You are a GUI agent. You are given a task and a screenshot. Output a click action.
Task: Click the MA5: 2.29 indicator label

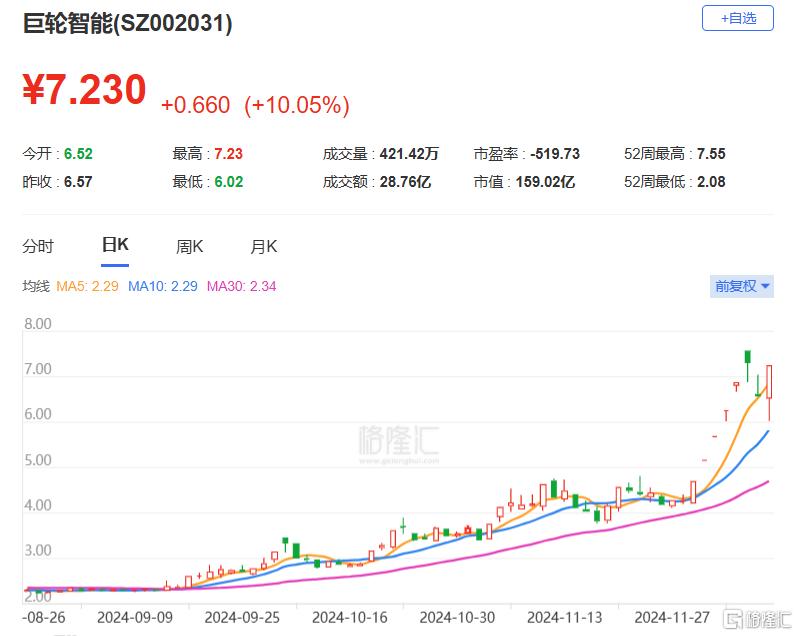87,286
